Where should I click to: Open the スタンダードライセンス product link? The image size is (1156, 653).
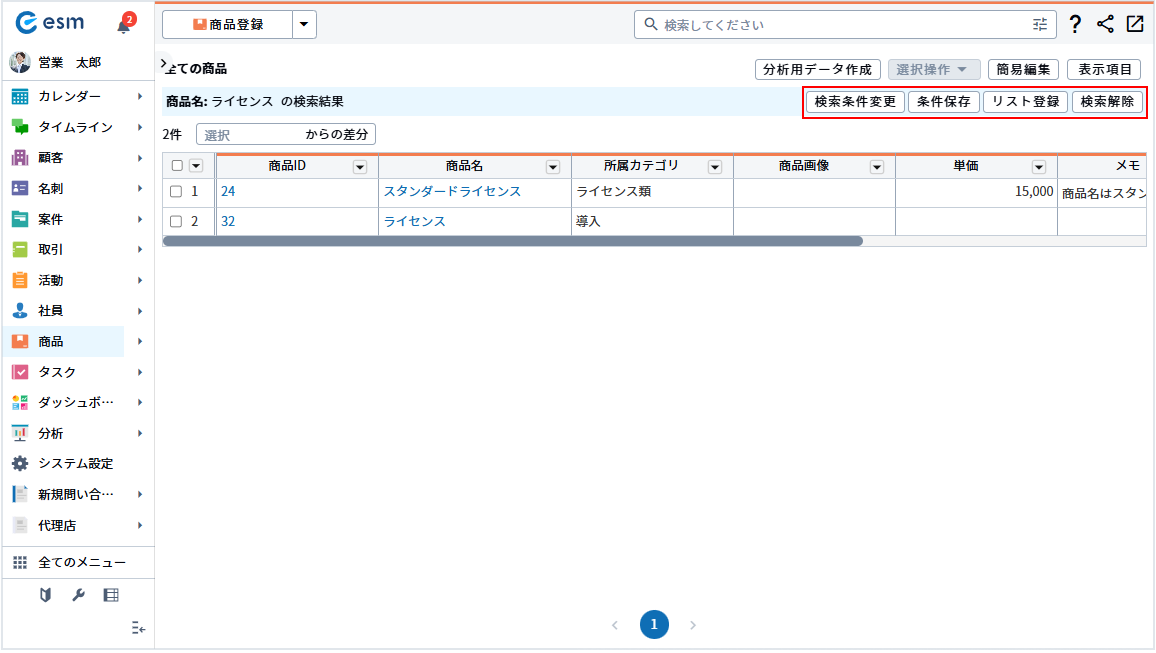[452, 192]
